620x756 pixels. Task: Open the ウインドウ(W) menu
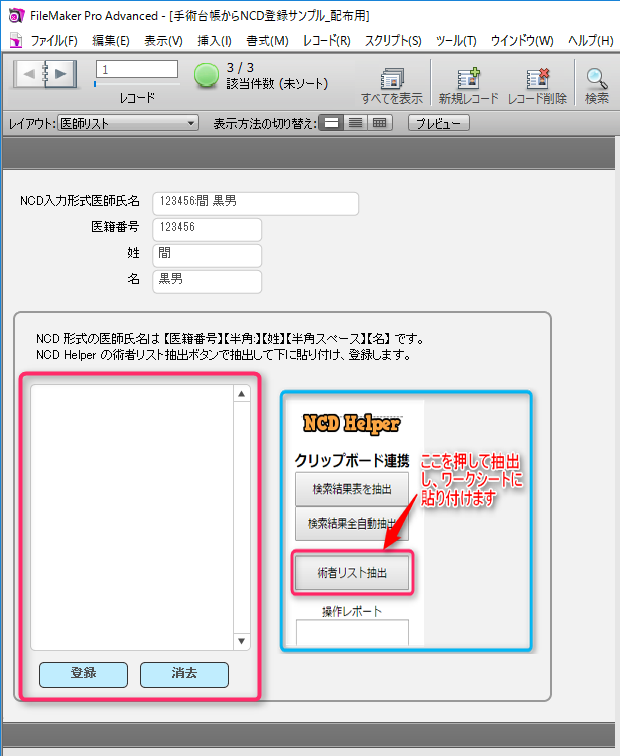tap(522, 40)
